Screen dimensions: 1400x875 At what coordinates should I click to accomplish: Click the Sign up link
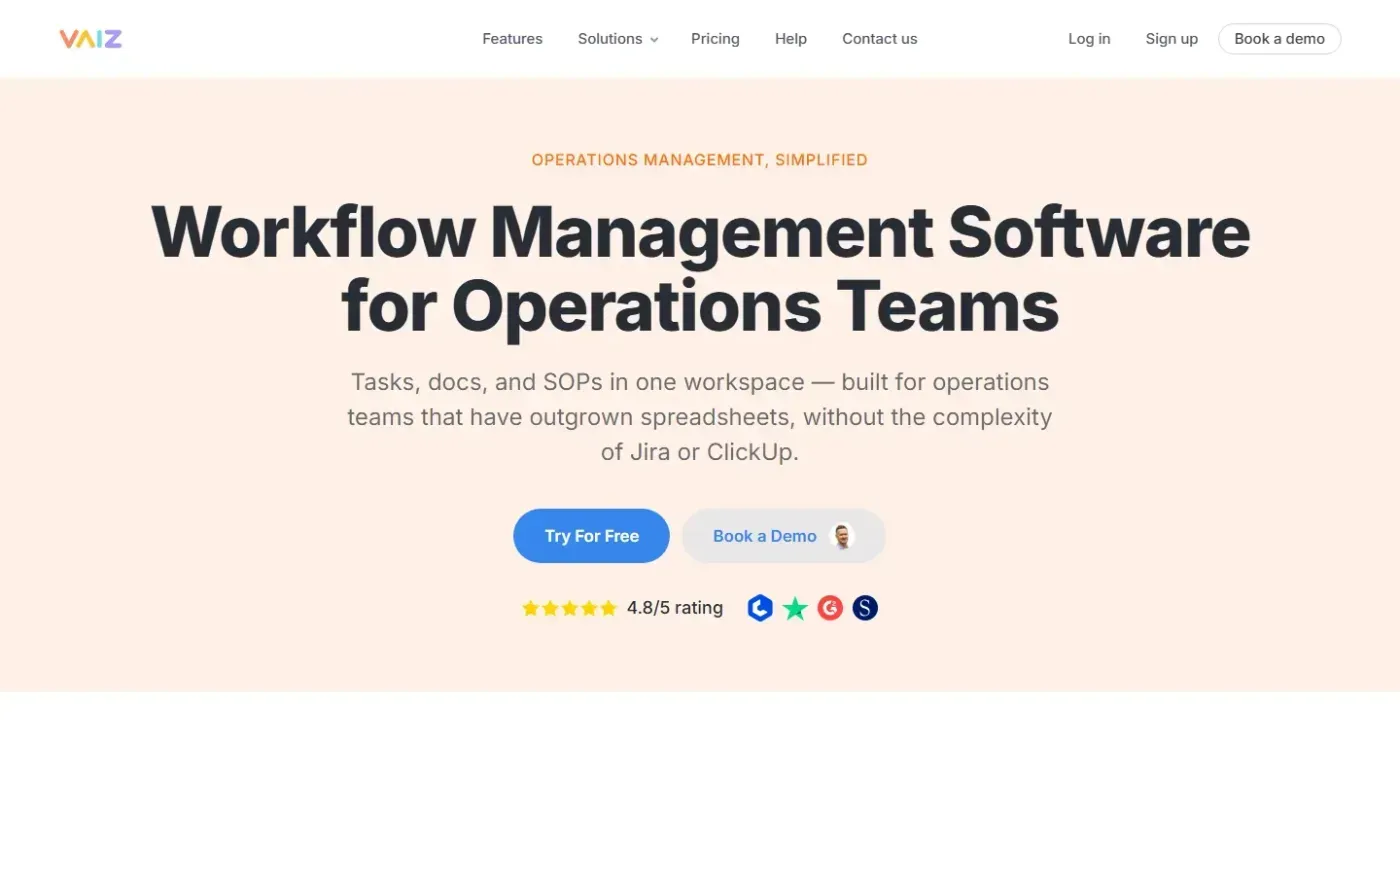coord(1171,39)
